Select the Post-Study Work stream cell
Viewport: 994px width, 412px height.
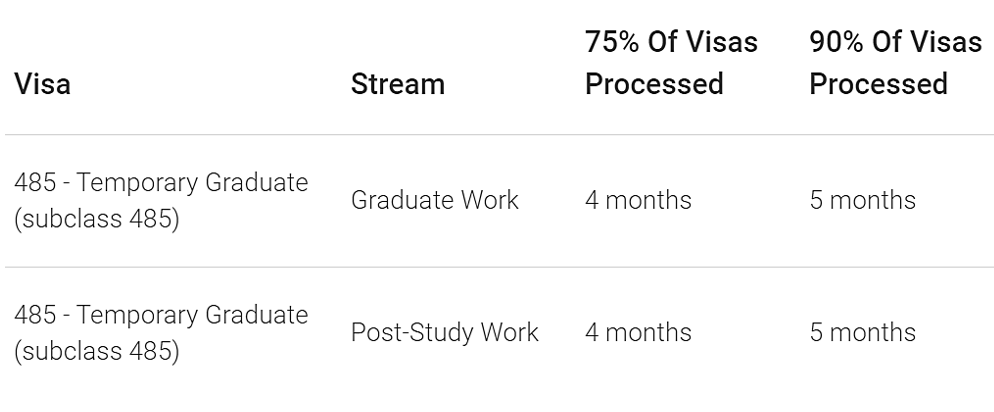(x=444, y=333)
